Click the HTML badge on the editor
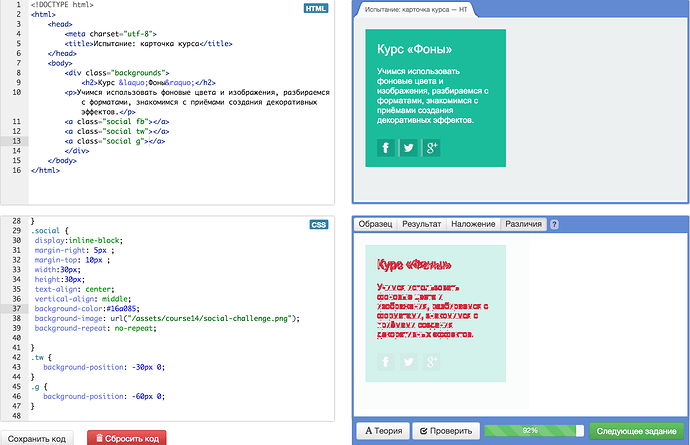The image size is (690, 445). 316,8
